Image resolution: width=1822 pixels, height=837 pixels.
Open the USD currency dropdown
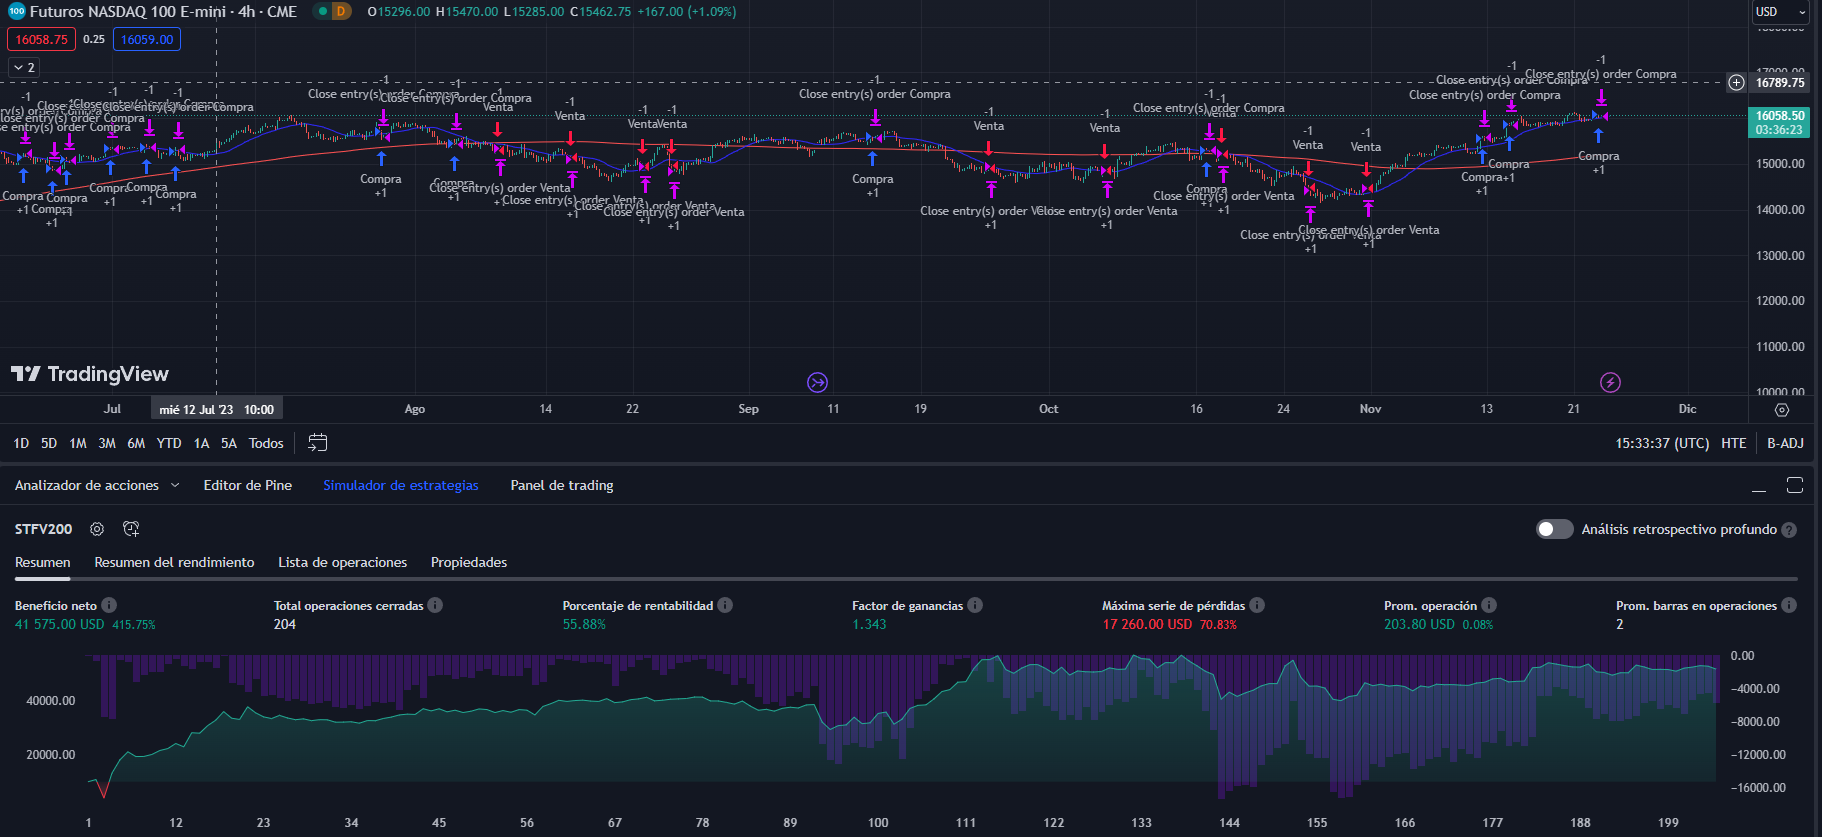[1781, 12]
